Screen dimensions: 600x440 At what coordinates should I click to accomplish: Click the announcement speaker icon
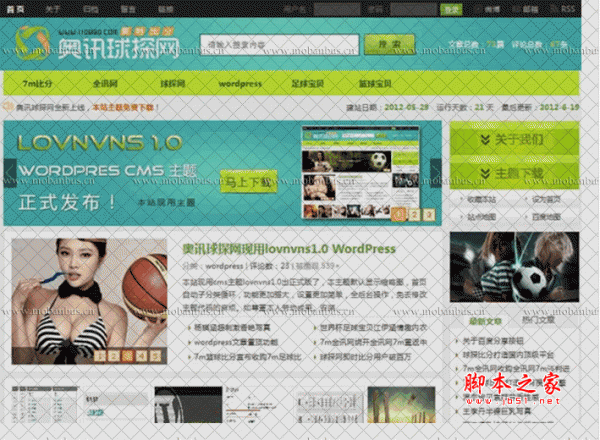(8, 107)
